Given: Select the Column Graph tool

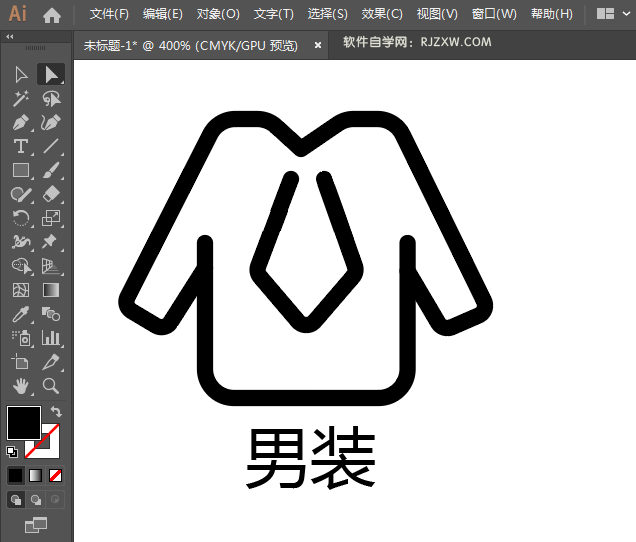Looking at the screenshot, I should pyautogui.click(x=51, y=338).
